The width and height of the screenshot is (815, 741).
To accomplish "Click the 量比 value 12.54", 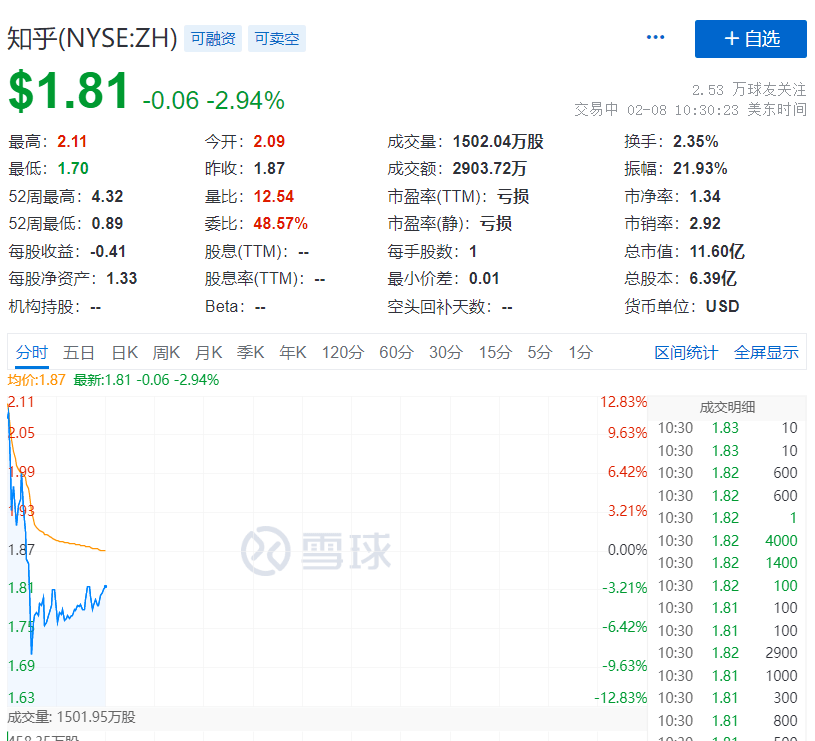I will point(273,196).
